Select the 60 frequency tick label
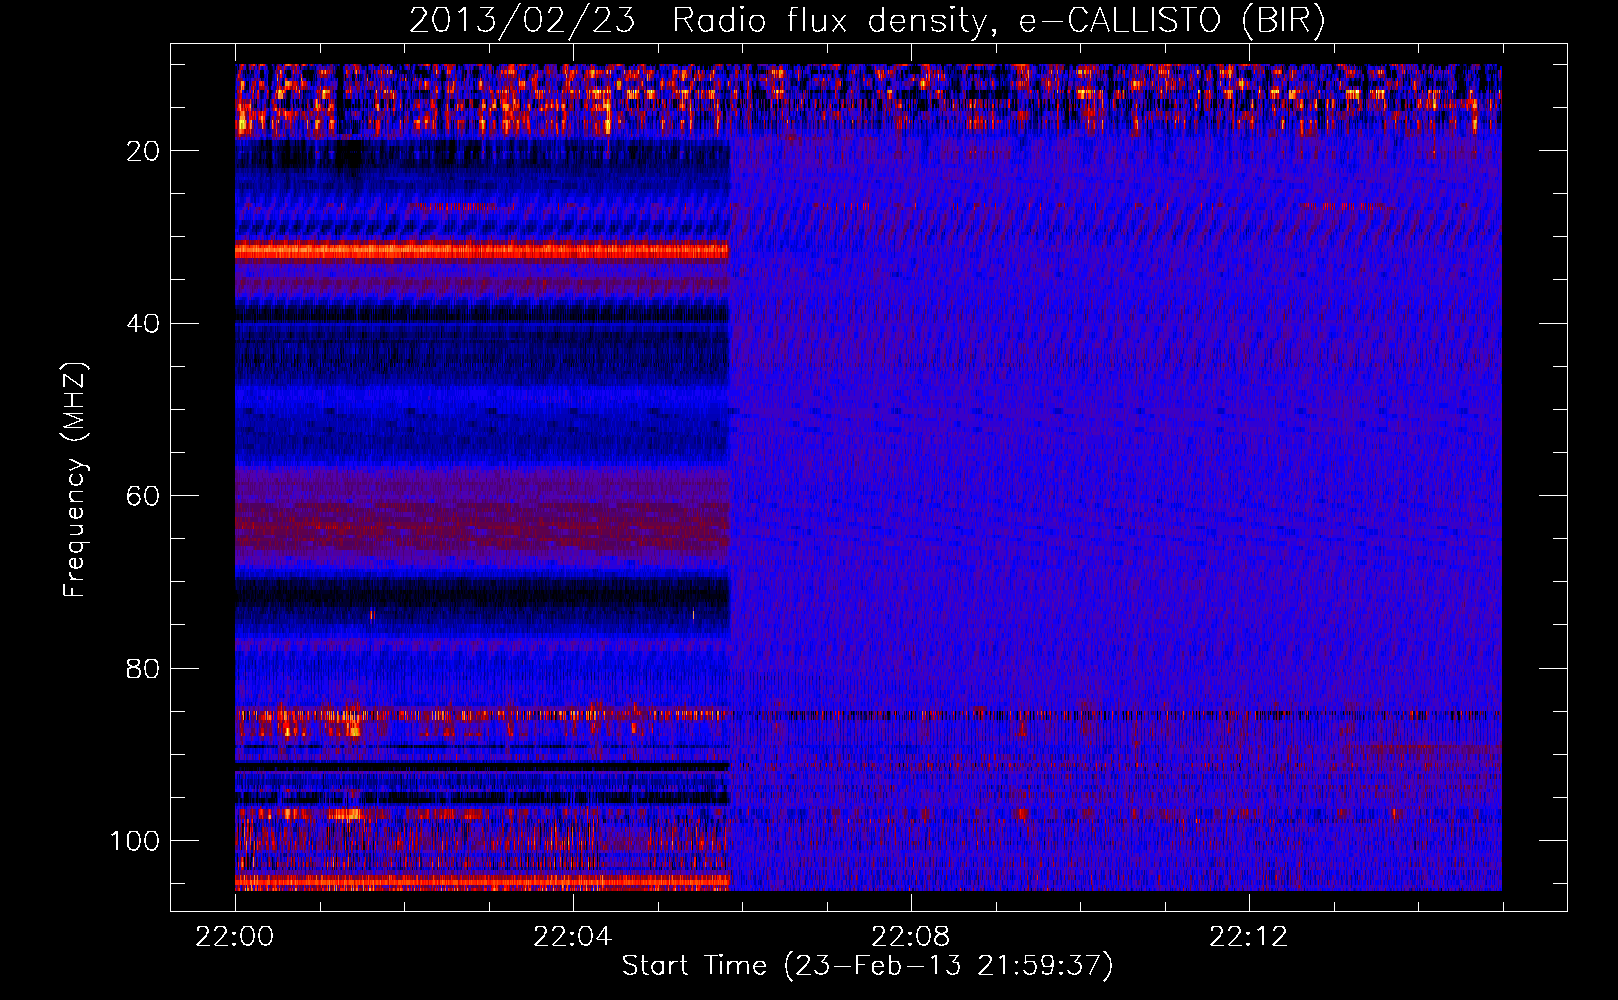This screenshot has height=1000, width=1618. 144,496
